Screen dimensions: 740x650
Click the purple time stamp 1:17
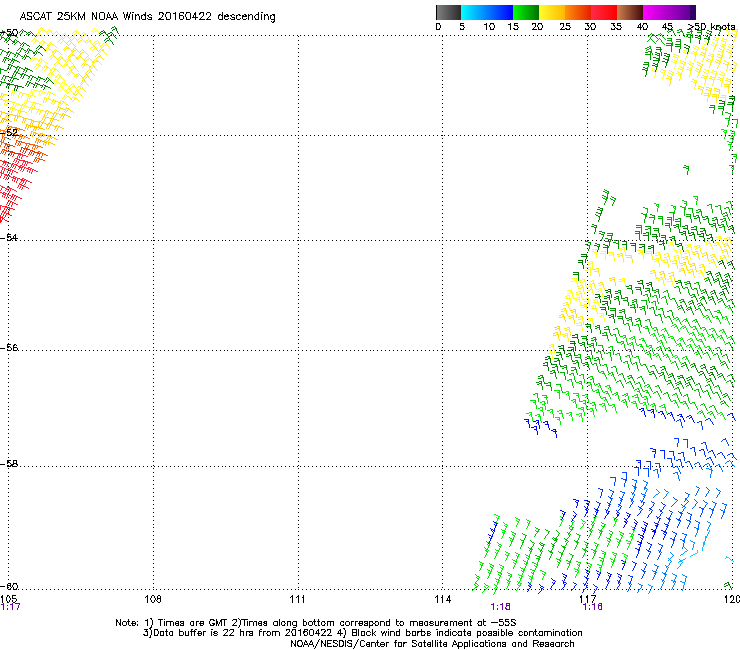(10, 607)
